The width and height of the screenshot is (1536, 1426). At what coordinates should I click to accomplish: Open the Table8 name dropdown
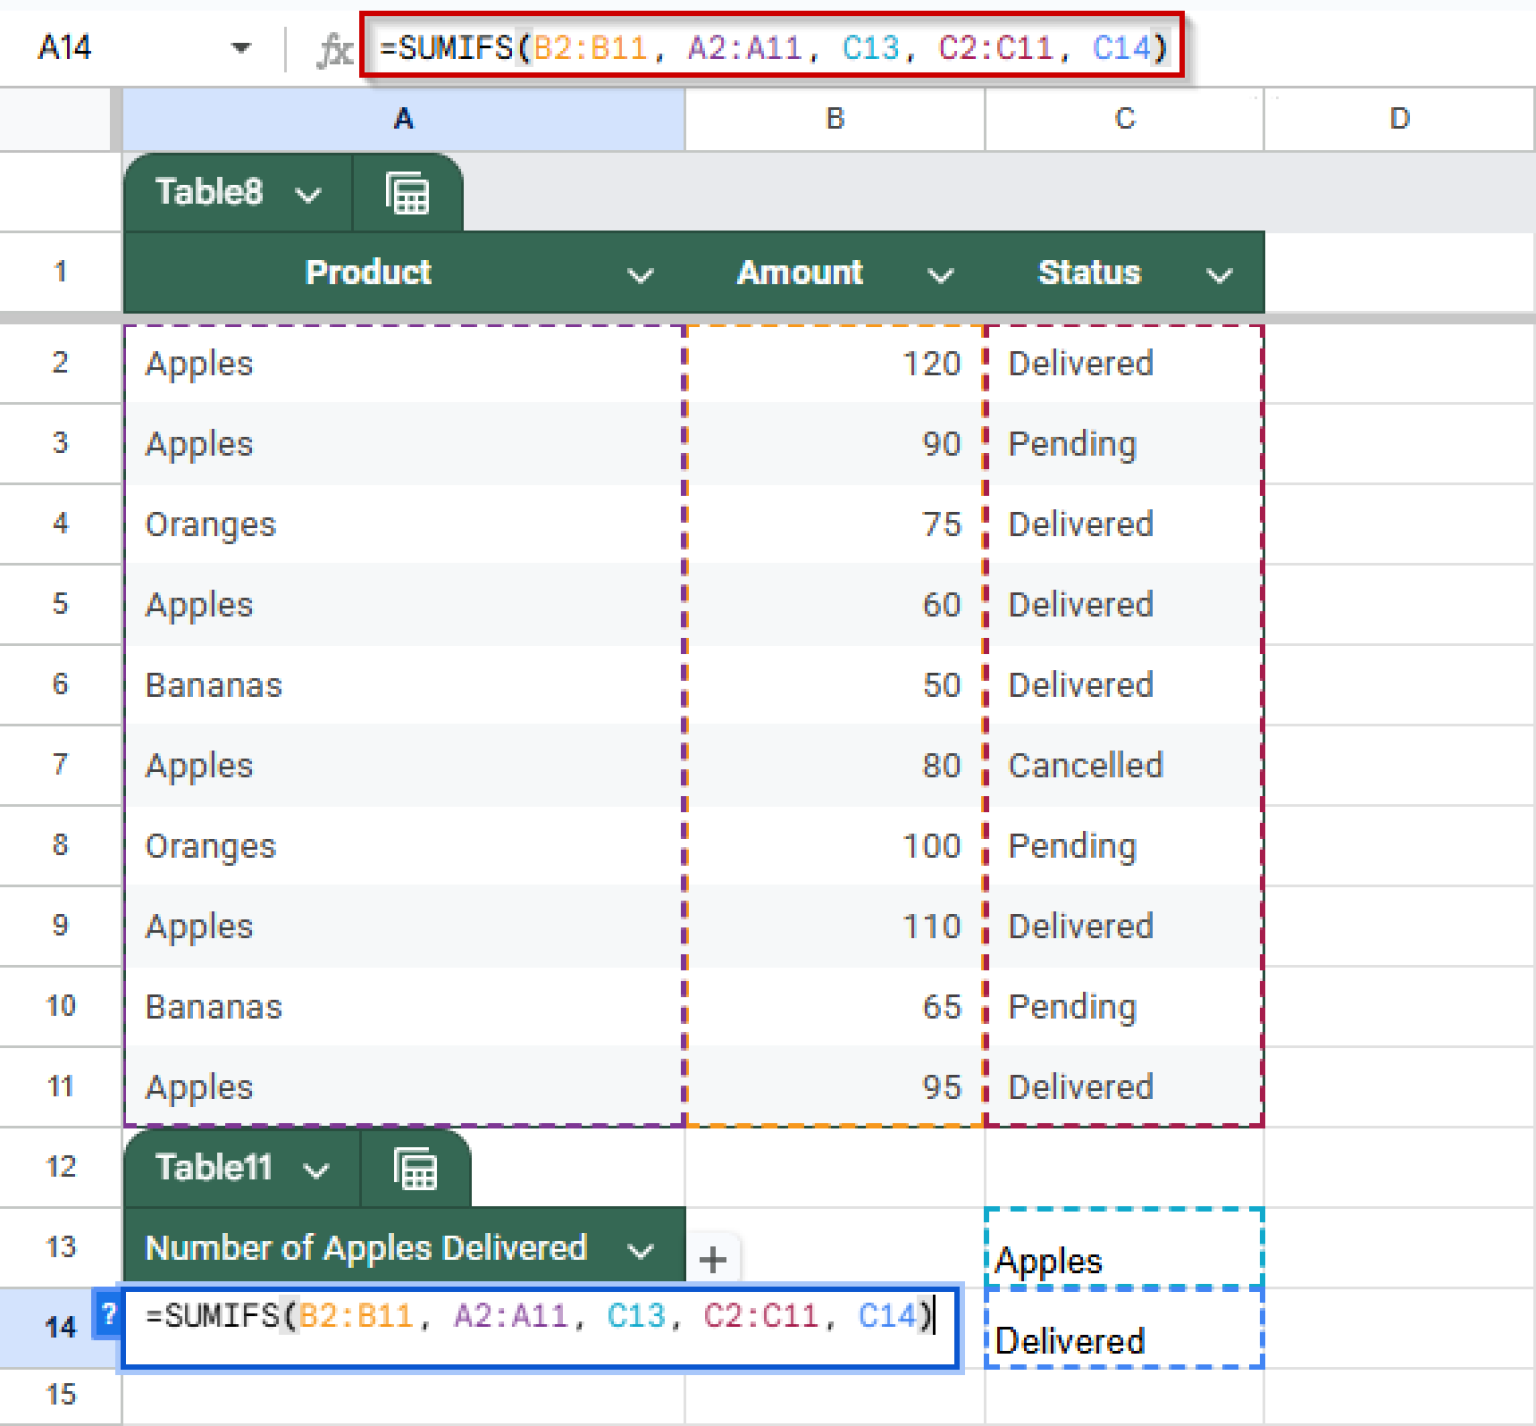(310, 193)
